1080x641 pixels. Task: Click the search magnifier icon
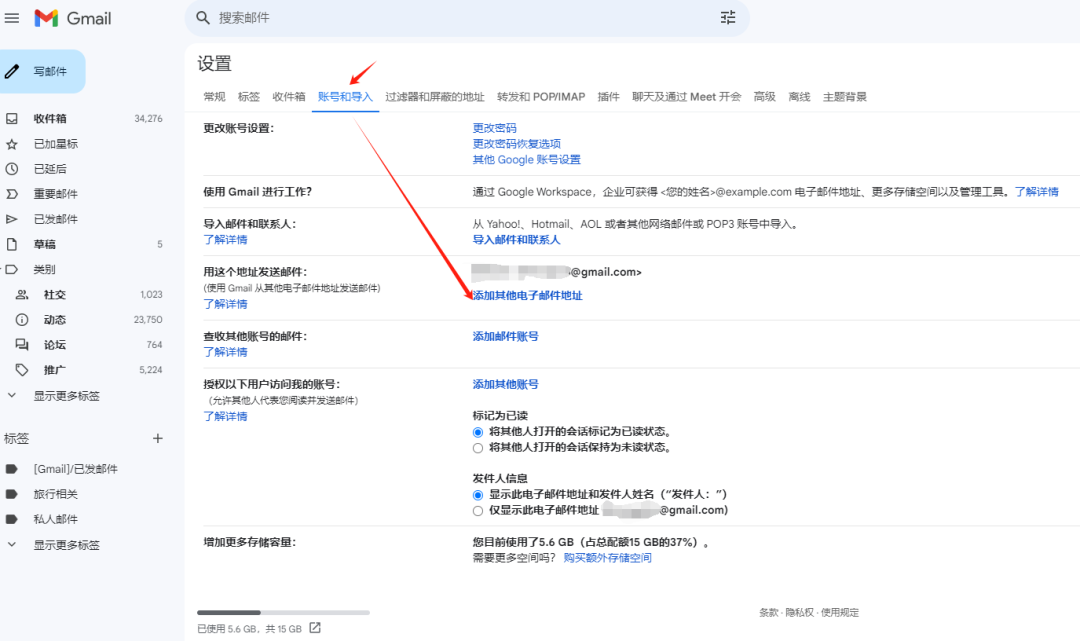[202, 18]
